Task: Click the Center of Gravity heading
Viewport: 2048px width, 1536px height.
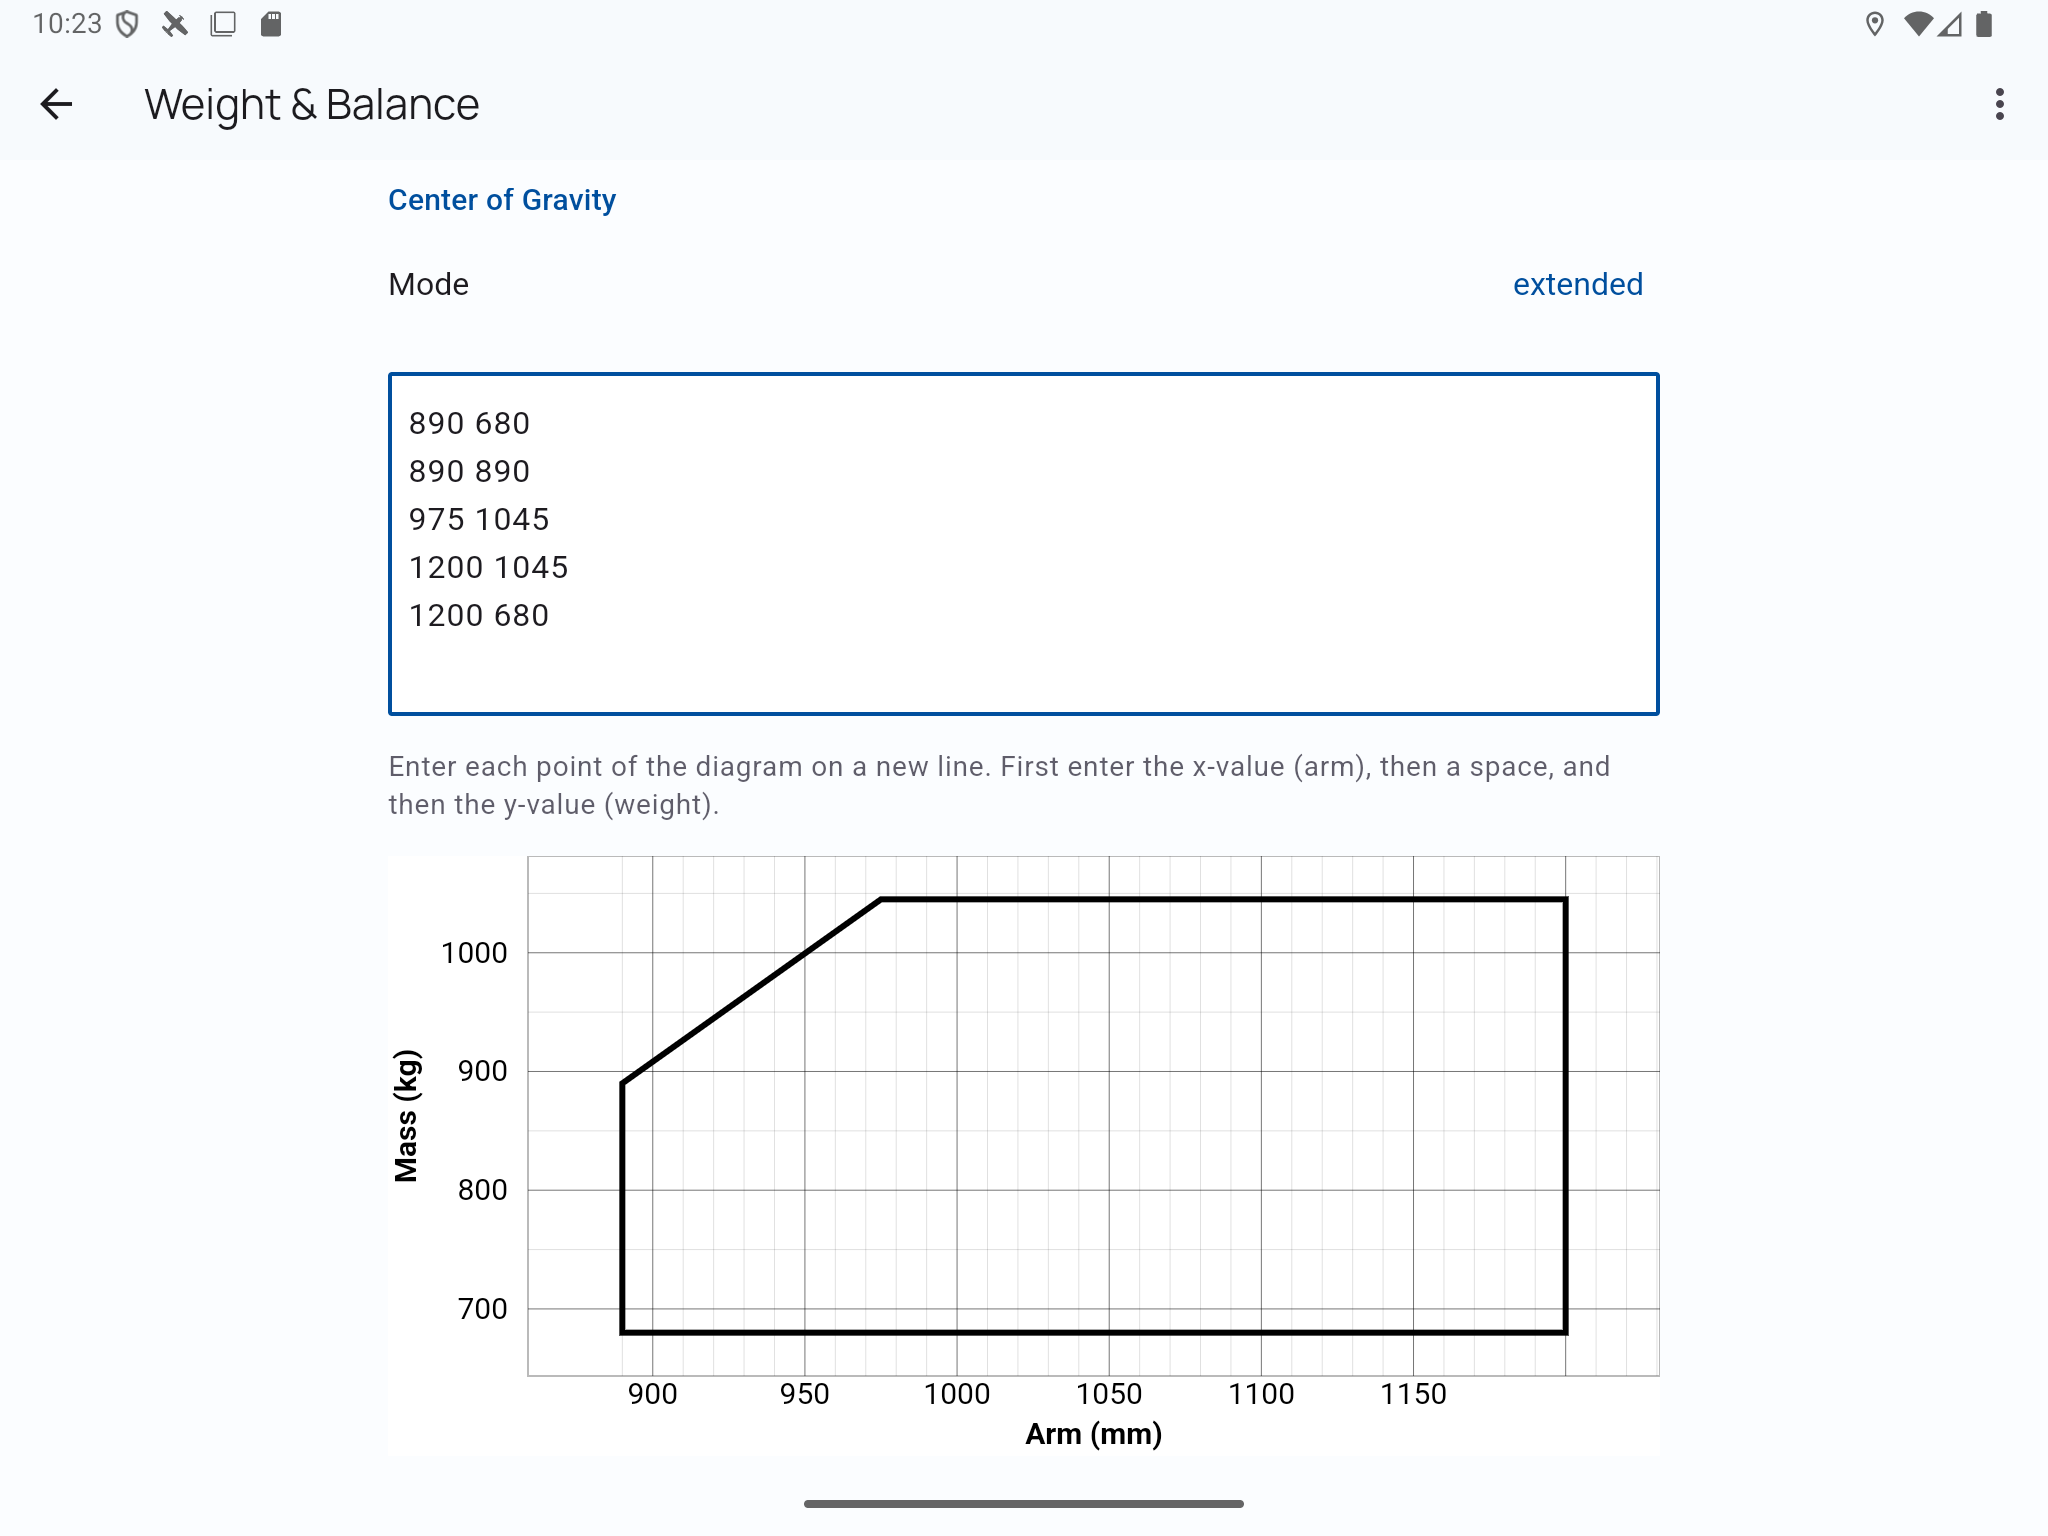Action: [501, 200]
